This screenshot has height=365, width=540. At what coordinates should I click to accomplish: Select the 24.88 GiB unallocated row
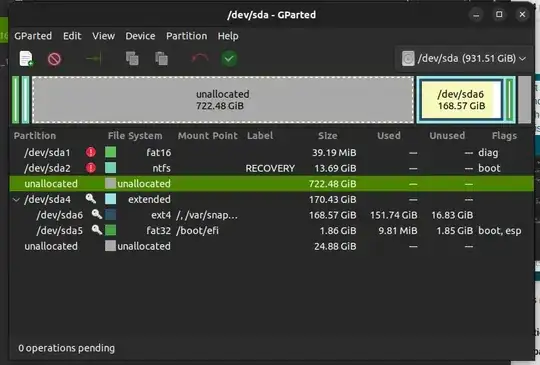coord(272,246)
